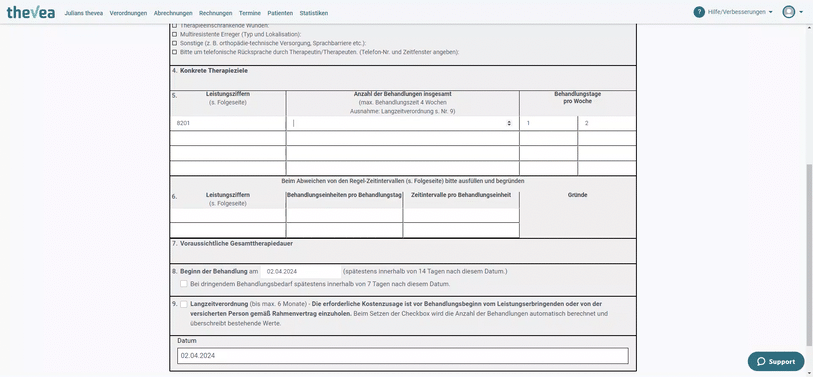Screen dimensions: 813x377
Task: Expand the Hilfe/Verbesserungen dropdown
Action: pos(740,12)
